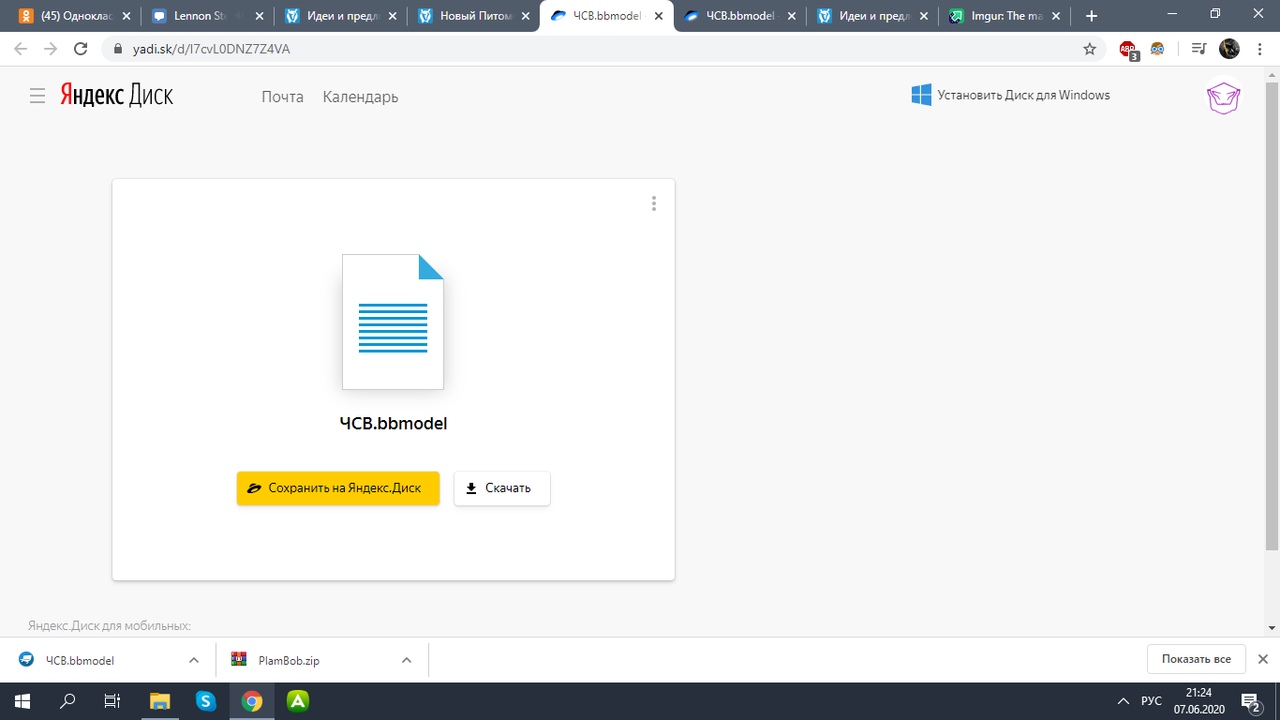Open the Почта link
This screenshot has height=720, width=1280.
[283, 97]
